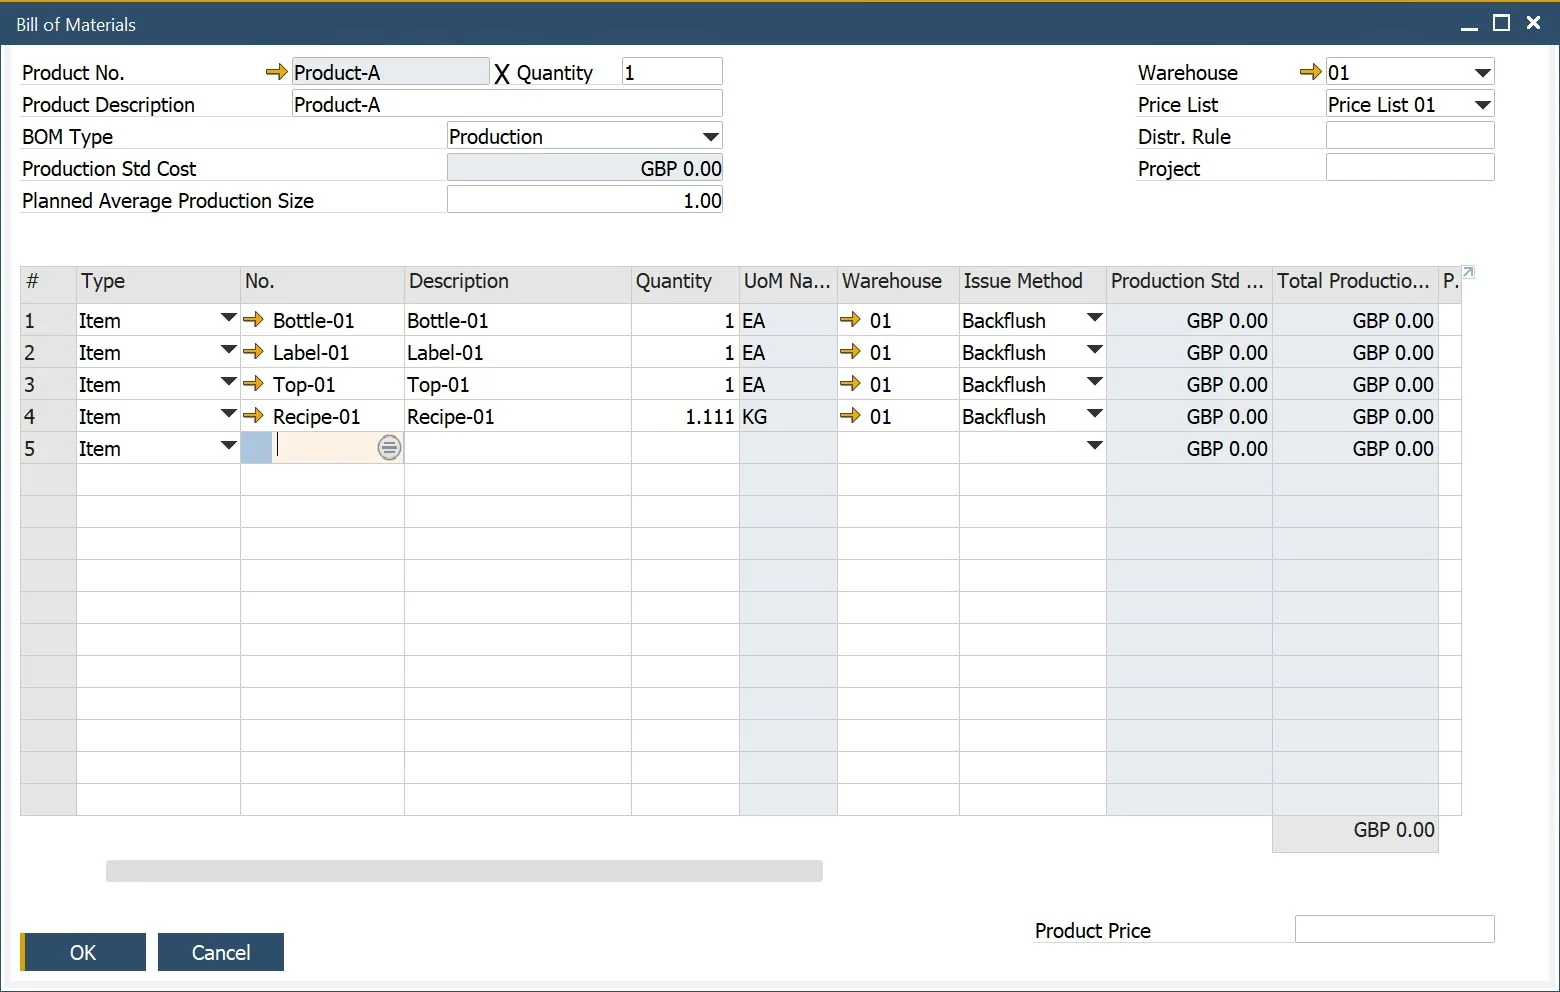1560x992 pixels.
Task: Open the Bottle-01 item link arrow
Action: 254,320
